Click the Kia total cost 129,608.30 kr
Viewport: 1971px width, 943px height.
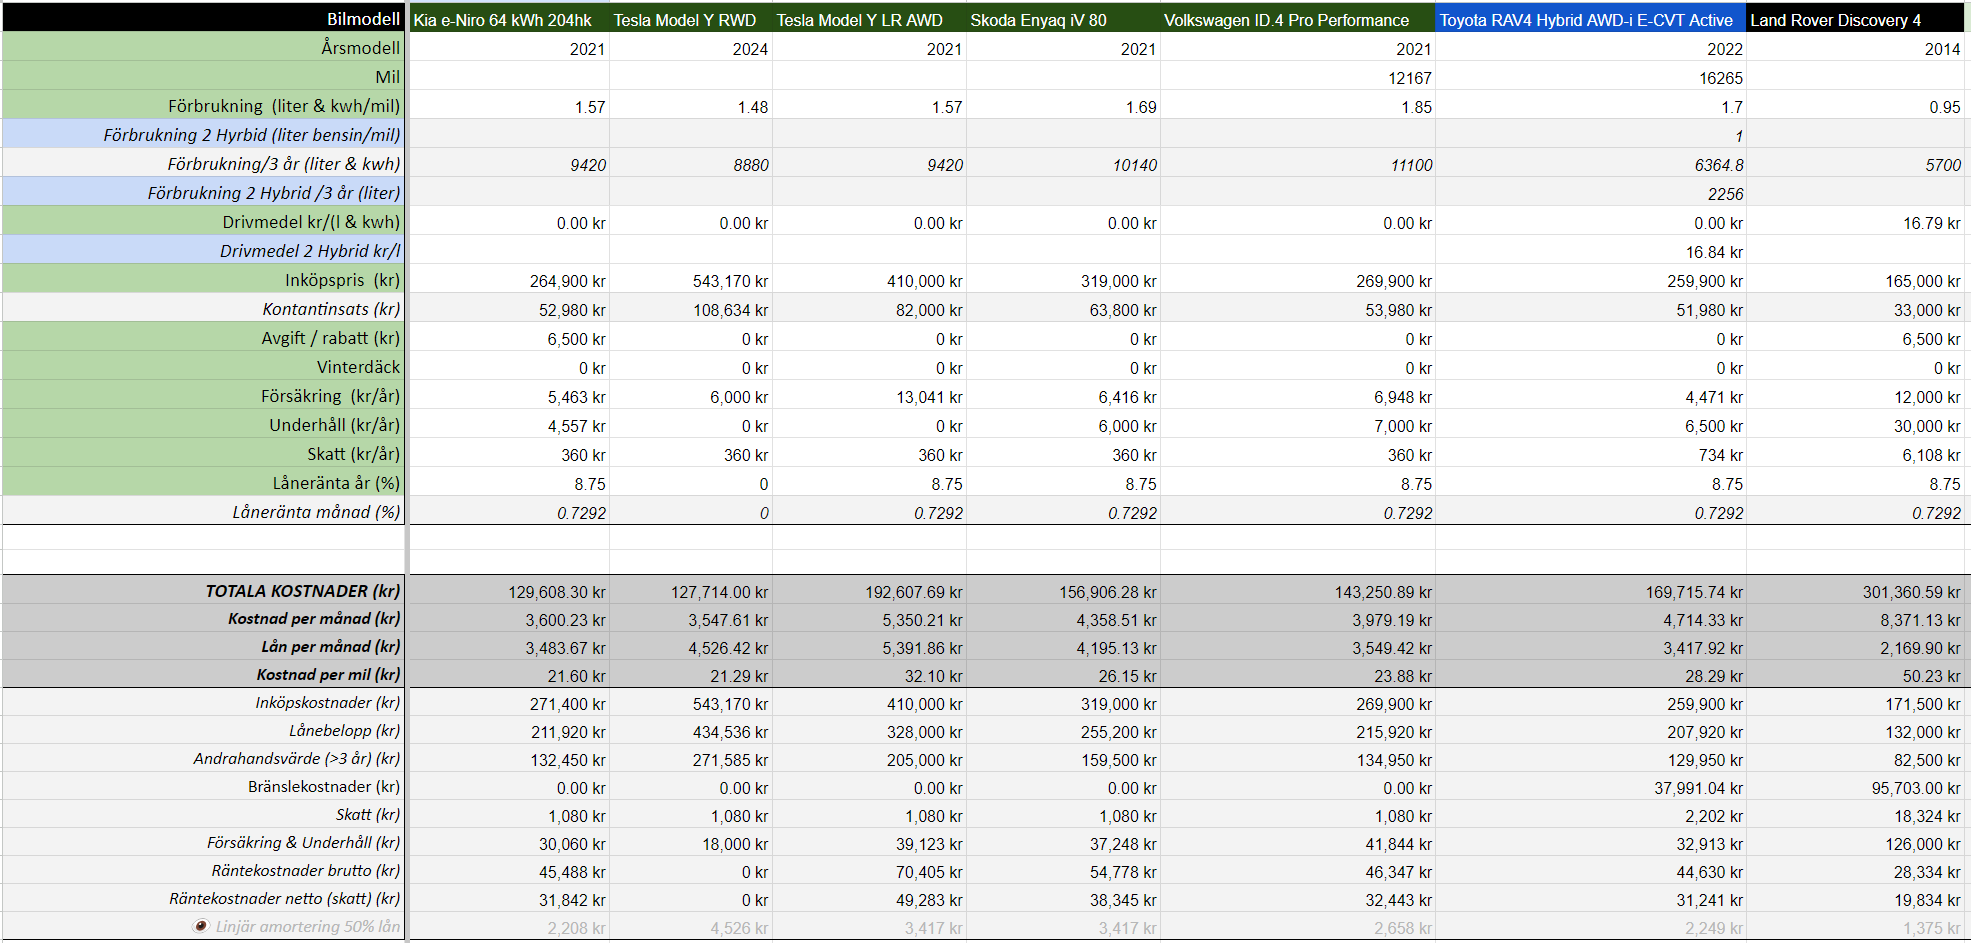click(x=556, y=592)
